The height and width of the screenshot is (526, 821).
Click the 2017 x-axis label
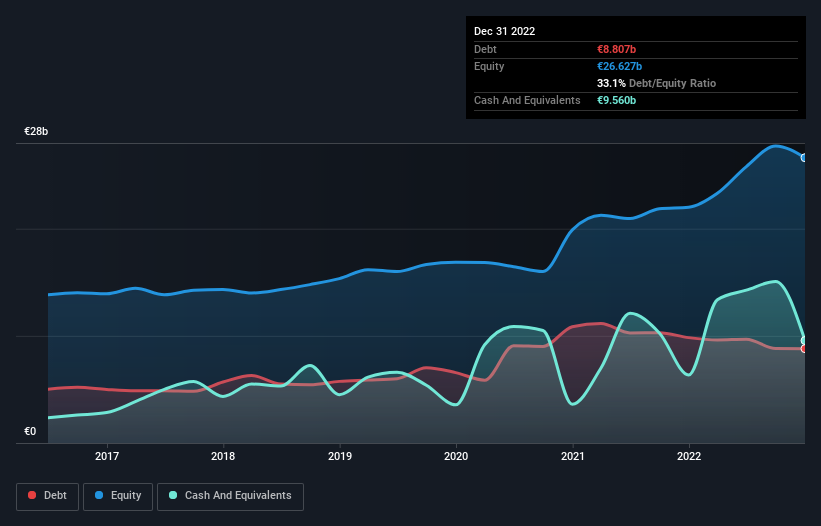107,456
